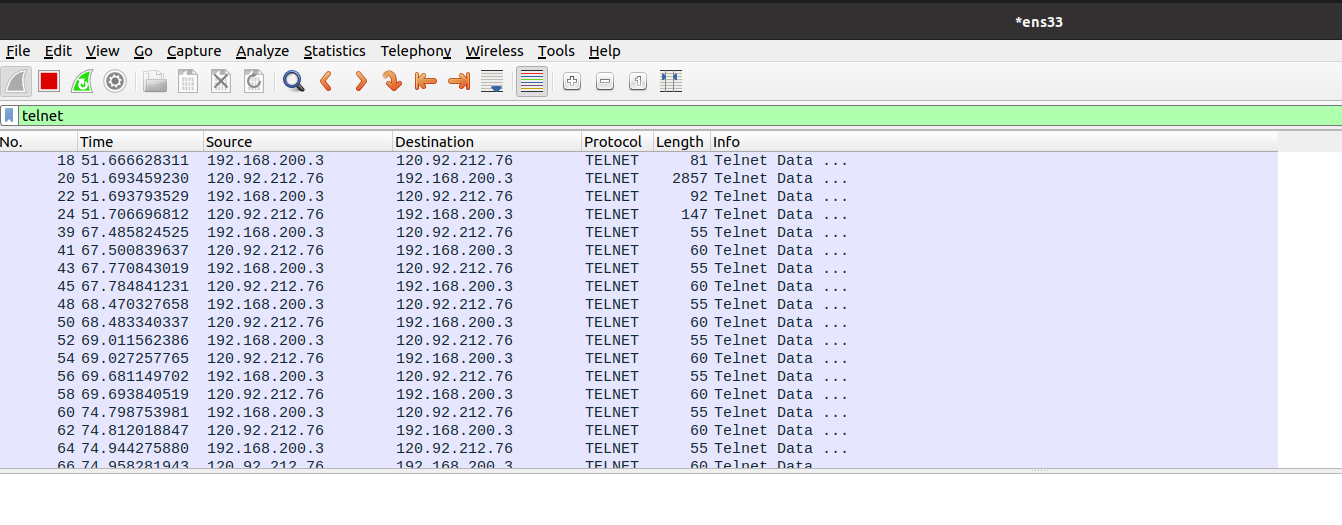Screen dimensions: 1342x525
Task: Go back to the previous packet
Action: (x=326, y=82)
